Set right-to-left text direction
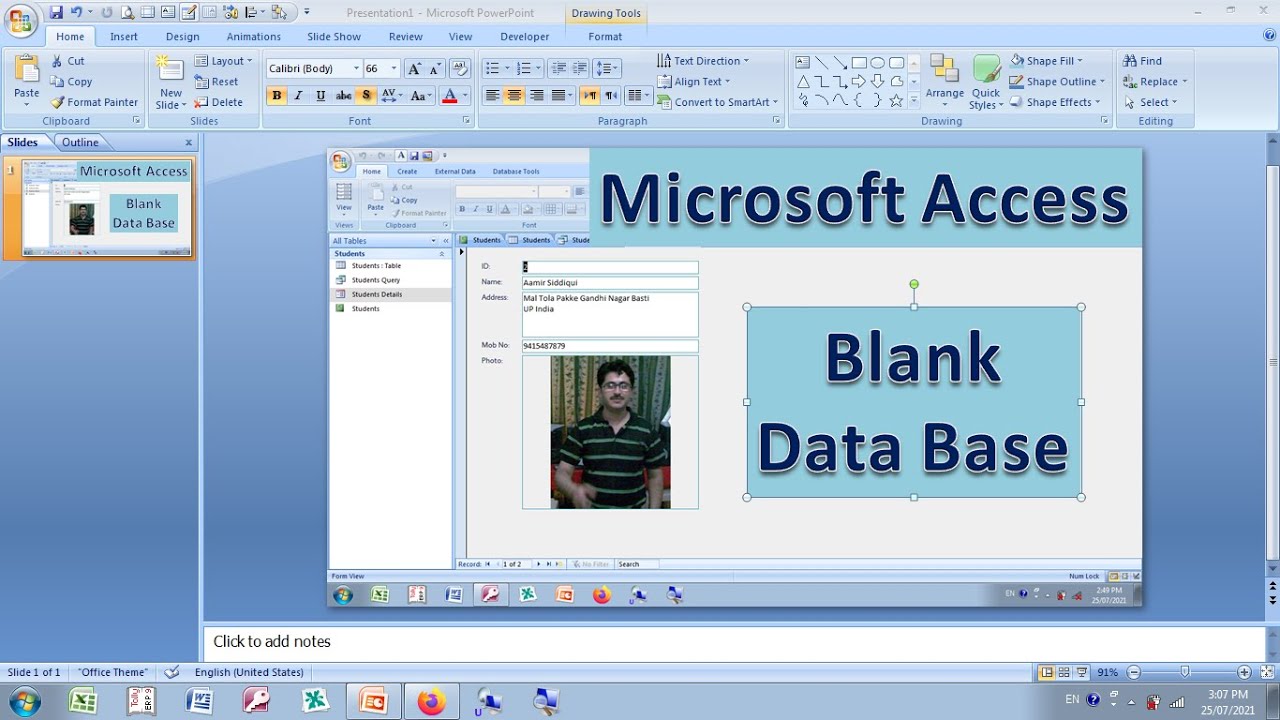Screen dimensions: 1280x720 click(x=611, y=96)
